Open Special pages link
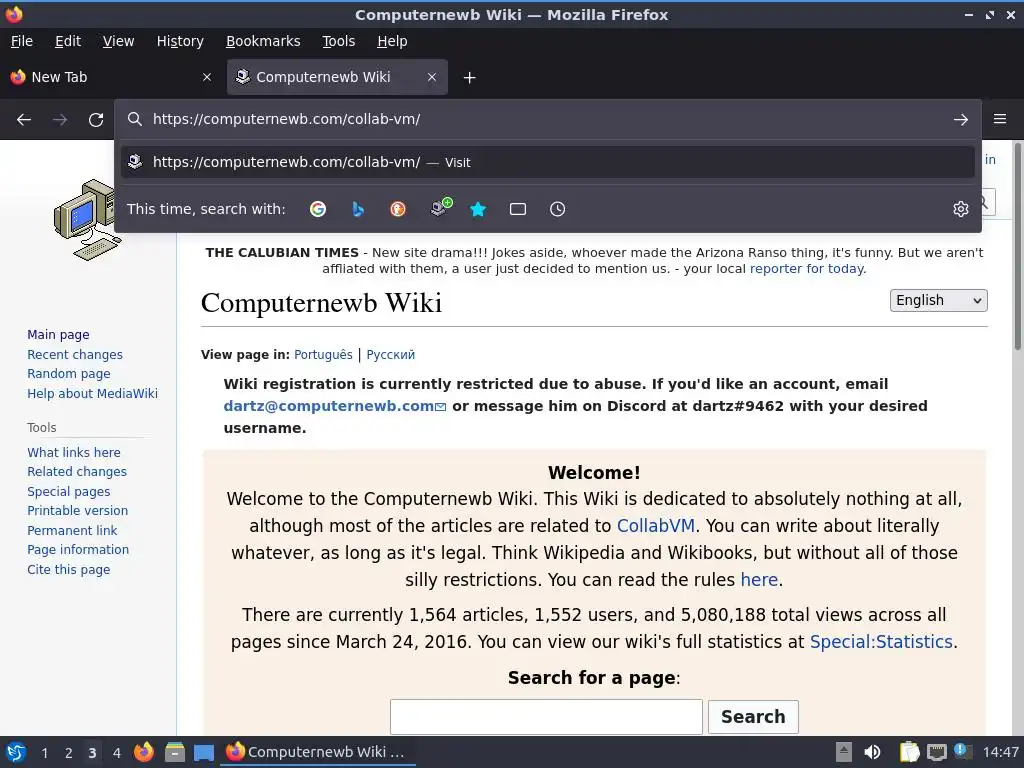The image size is (1024, 768). tap(69, 491)
